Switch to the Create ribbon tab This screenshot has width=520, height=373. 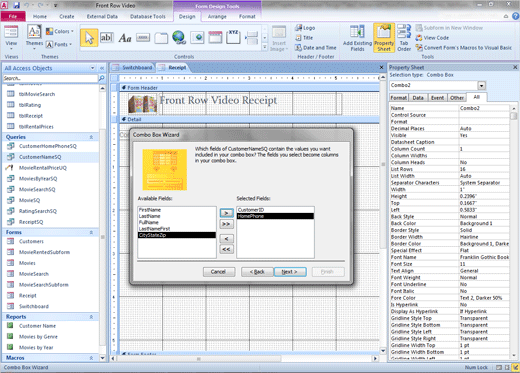point(67,16)
